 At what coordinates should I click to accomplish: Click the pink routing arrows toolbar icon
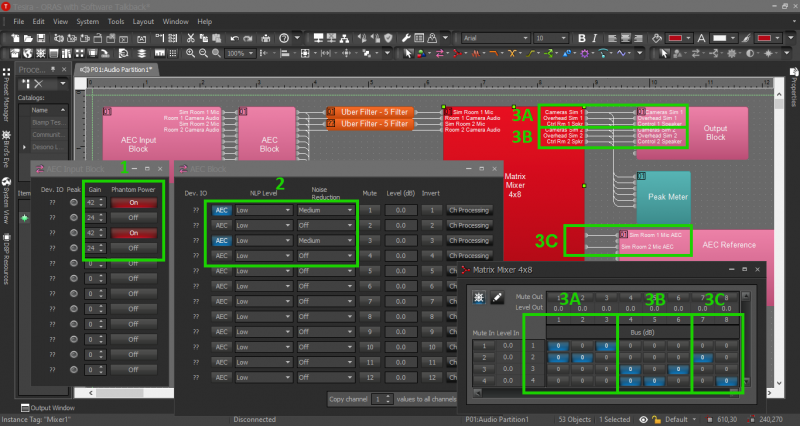coord(439,53)
